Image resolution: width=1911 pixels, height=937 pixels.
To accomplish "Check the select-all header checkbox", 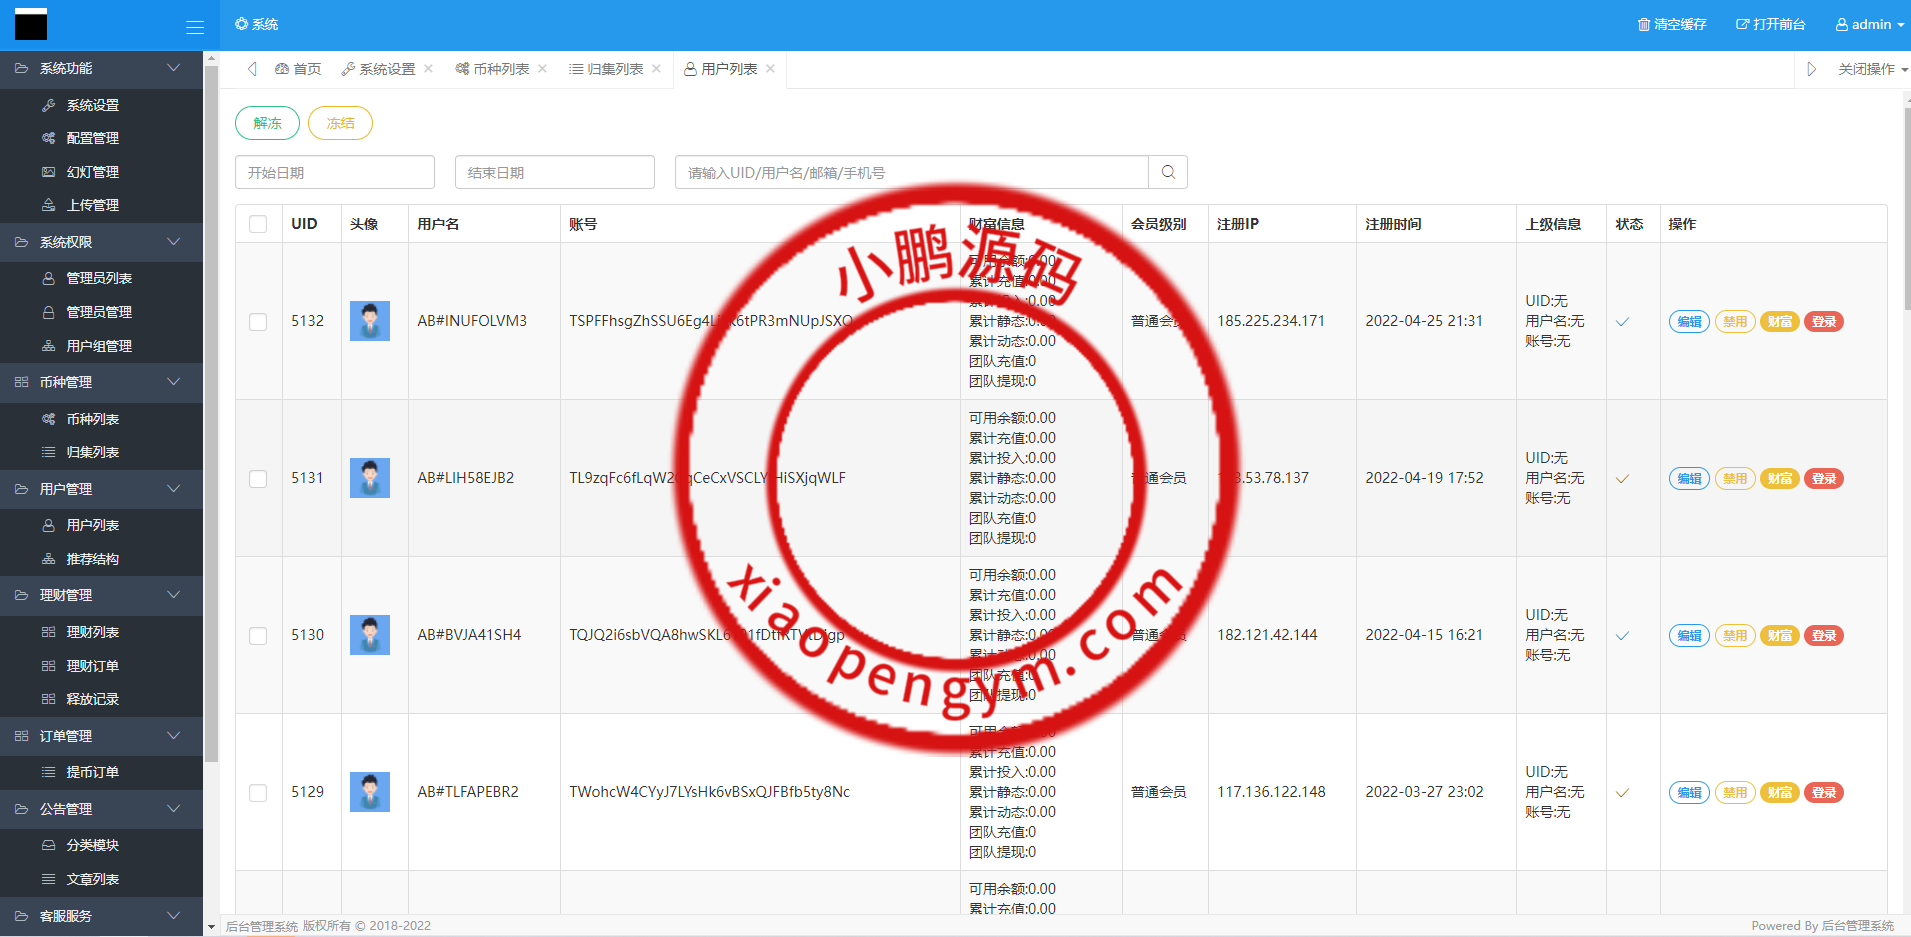I will click(258, 224).
